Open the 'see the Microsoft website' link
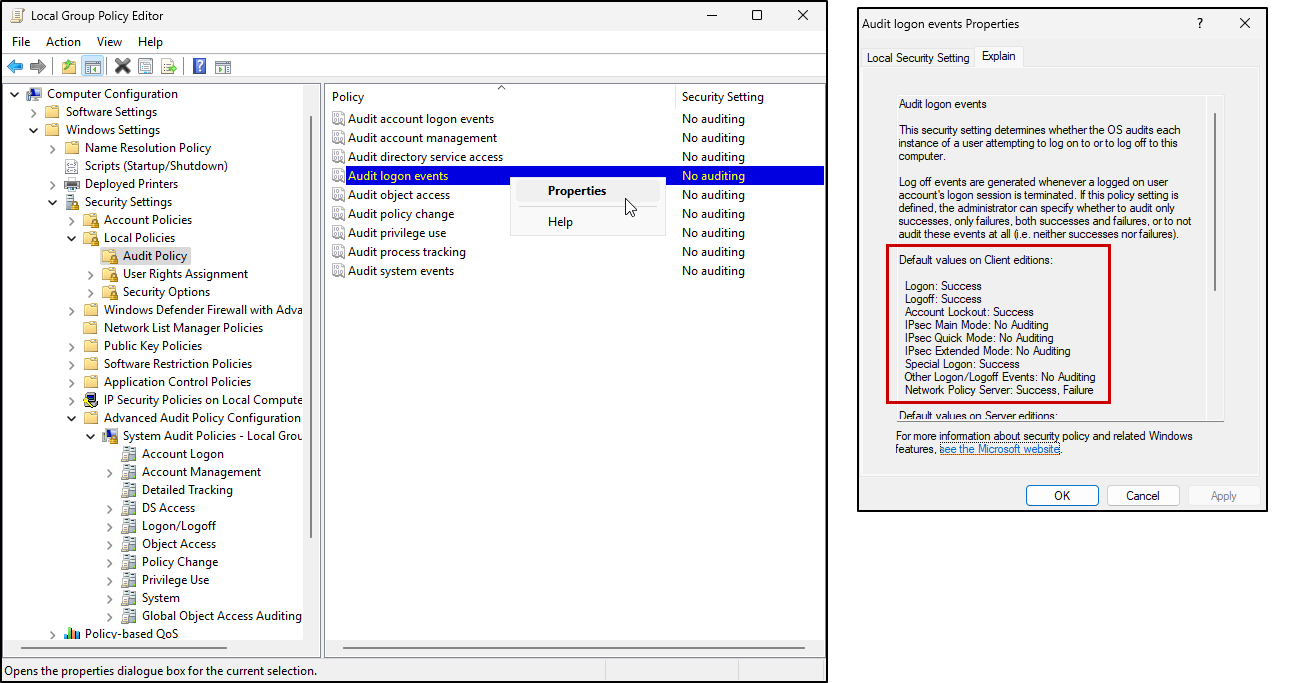 pos(999,450)
